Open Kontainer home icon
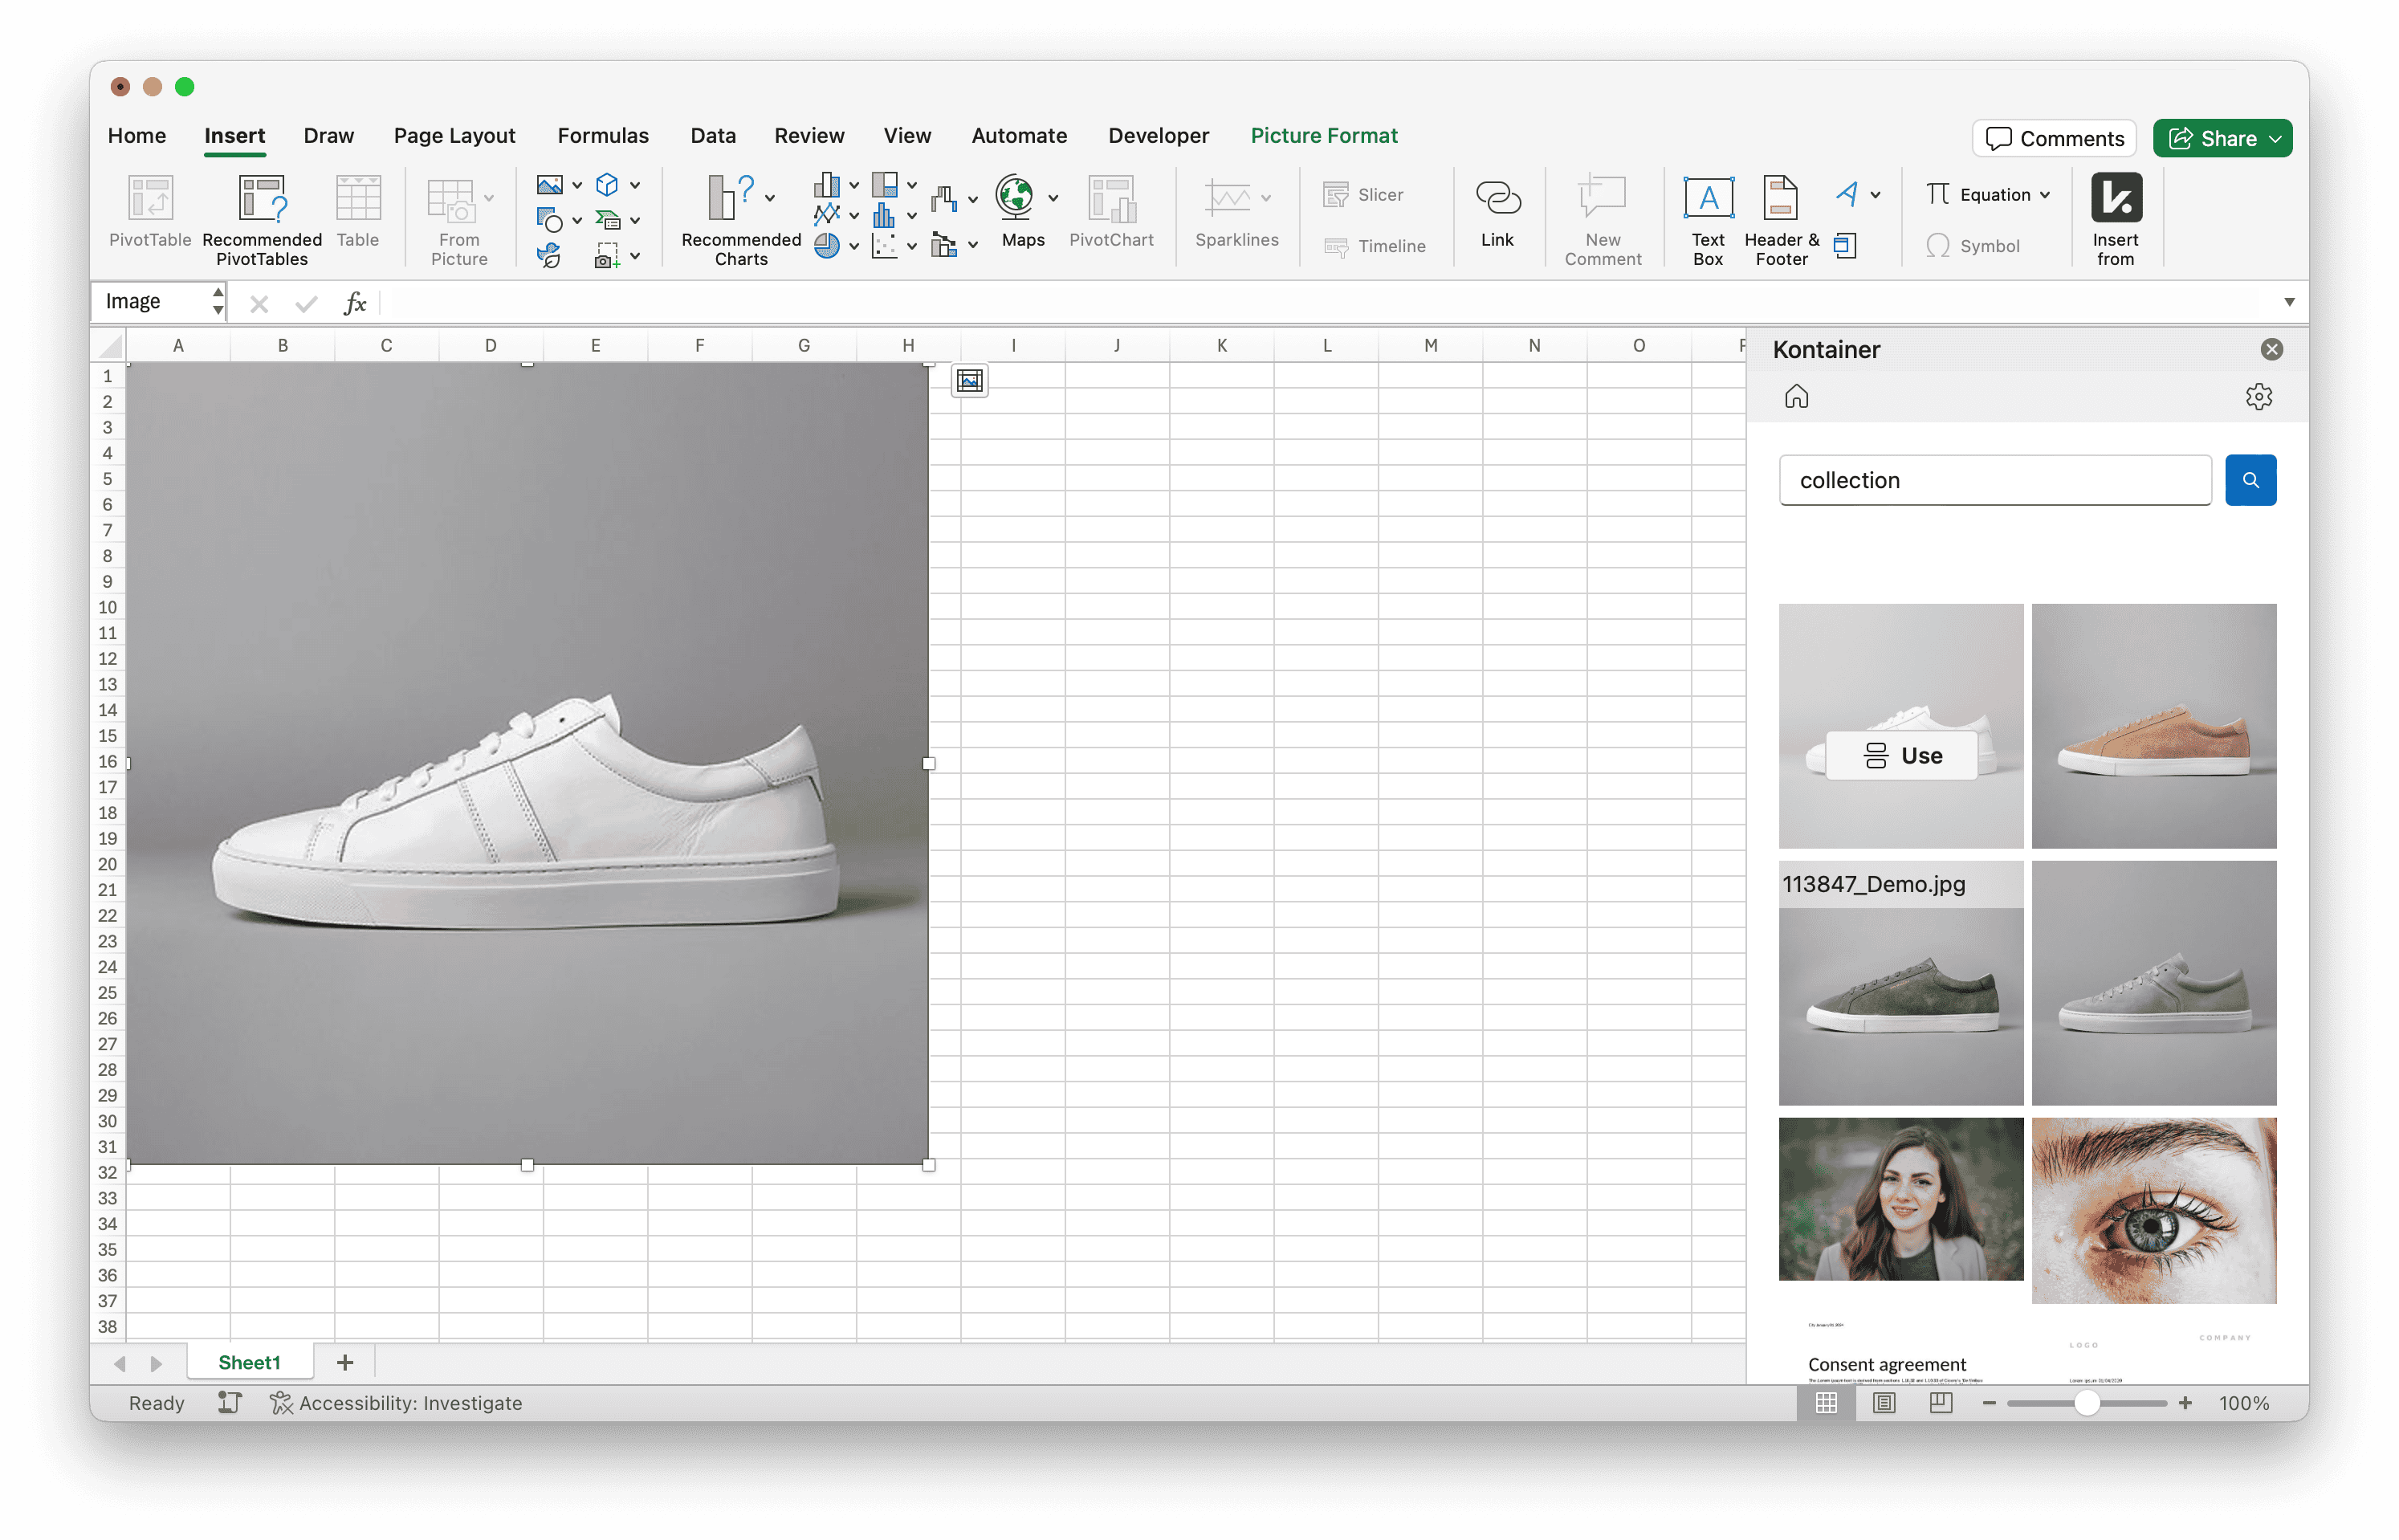Screen dimensions: 2399x1540 coord(1796,397)
